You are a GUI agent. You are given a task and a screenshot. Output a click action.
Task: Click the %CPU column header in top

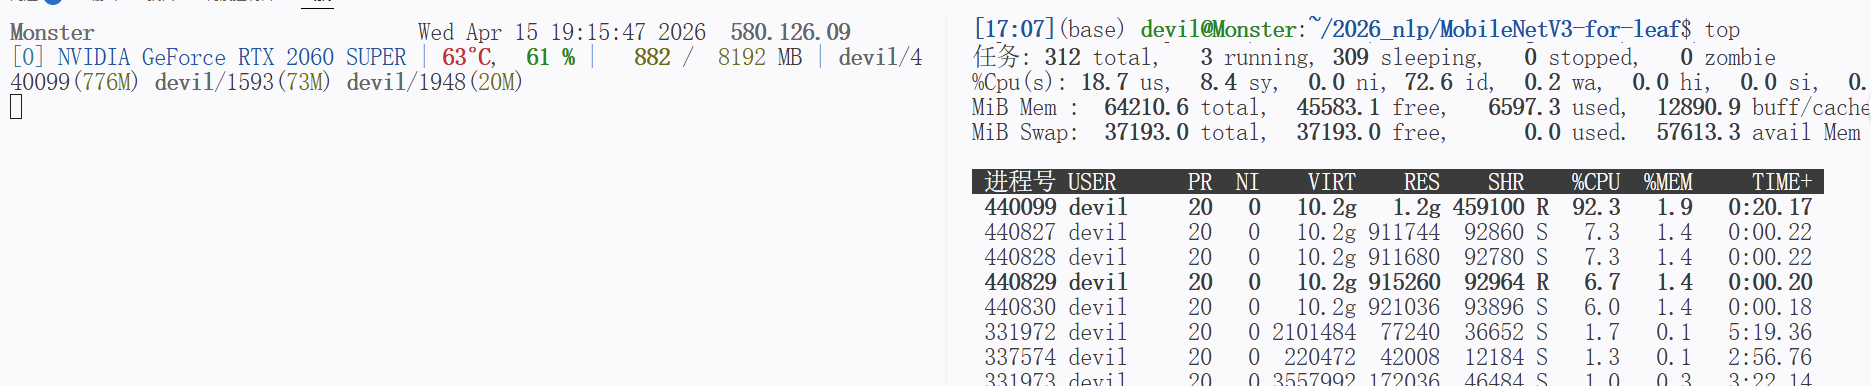coord(1595,182)
